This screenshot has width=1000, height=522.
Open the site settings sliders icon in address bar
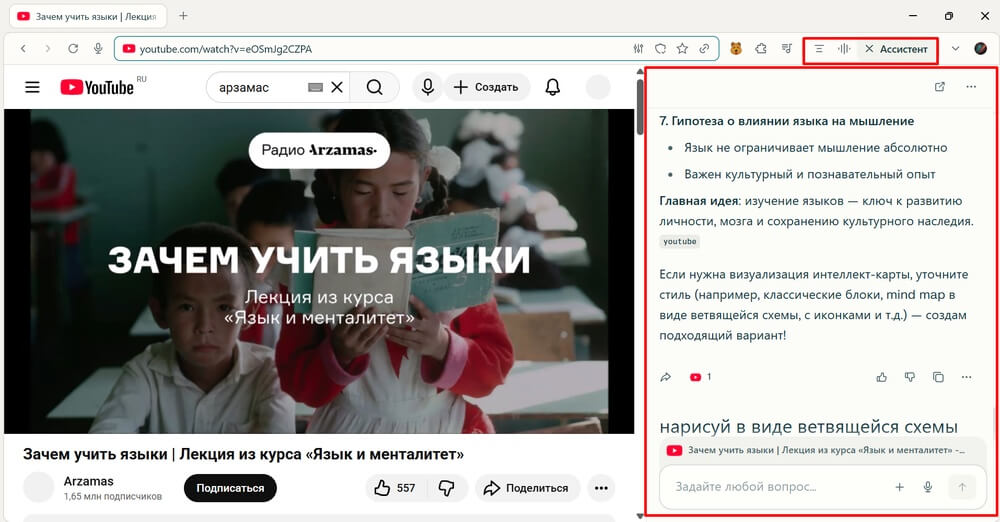click(638, 48)
